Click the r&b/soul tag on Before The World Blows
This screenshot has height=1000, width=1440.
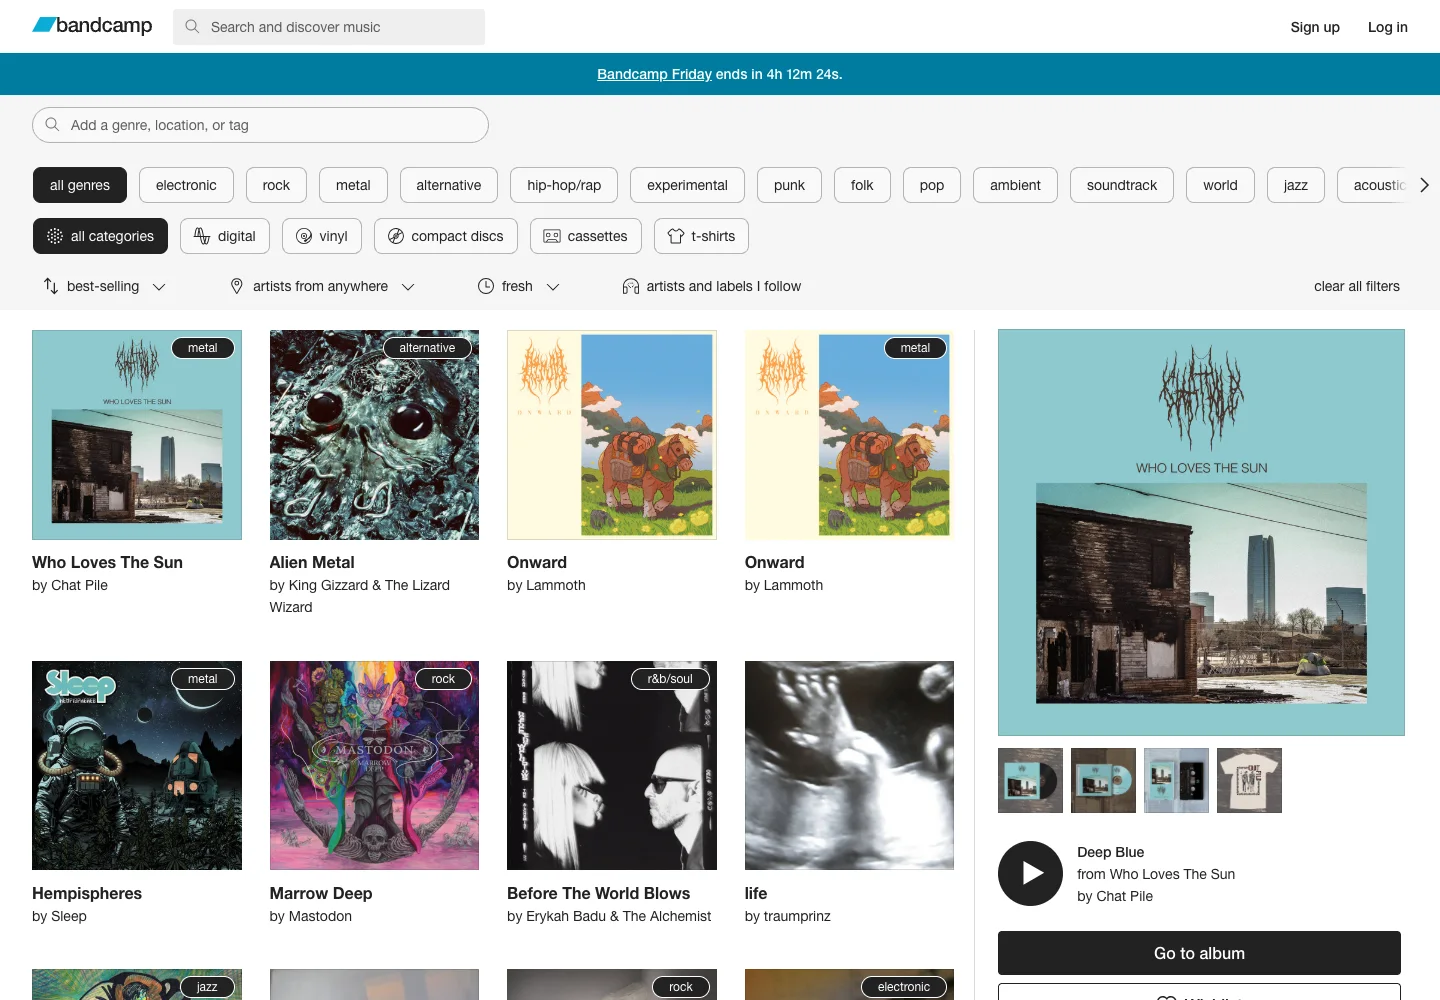point(670,679)
